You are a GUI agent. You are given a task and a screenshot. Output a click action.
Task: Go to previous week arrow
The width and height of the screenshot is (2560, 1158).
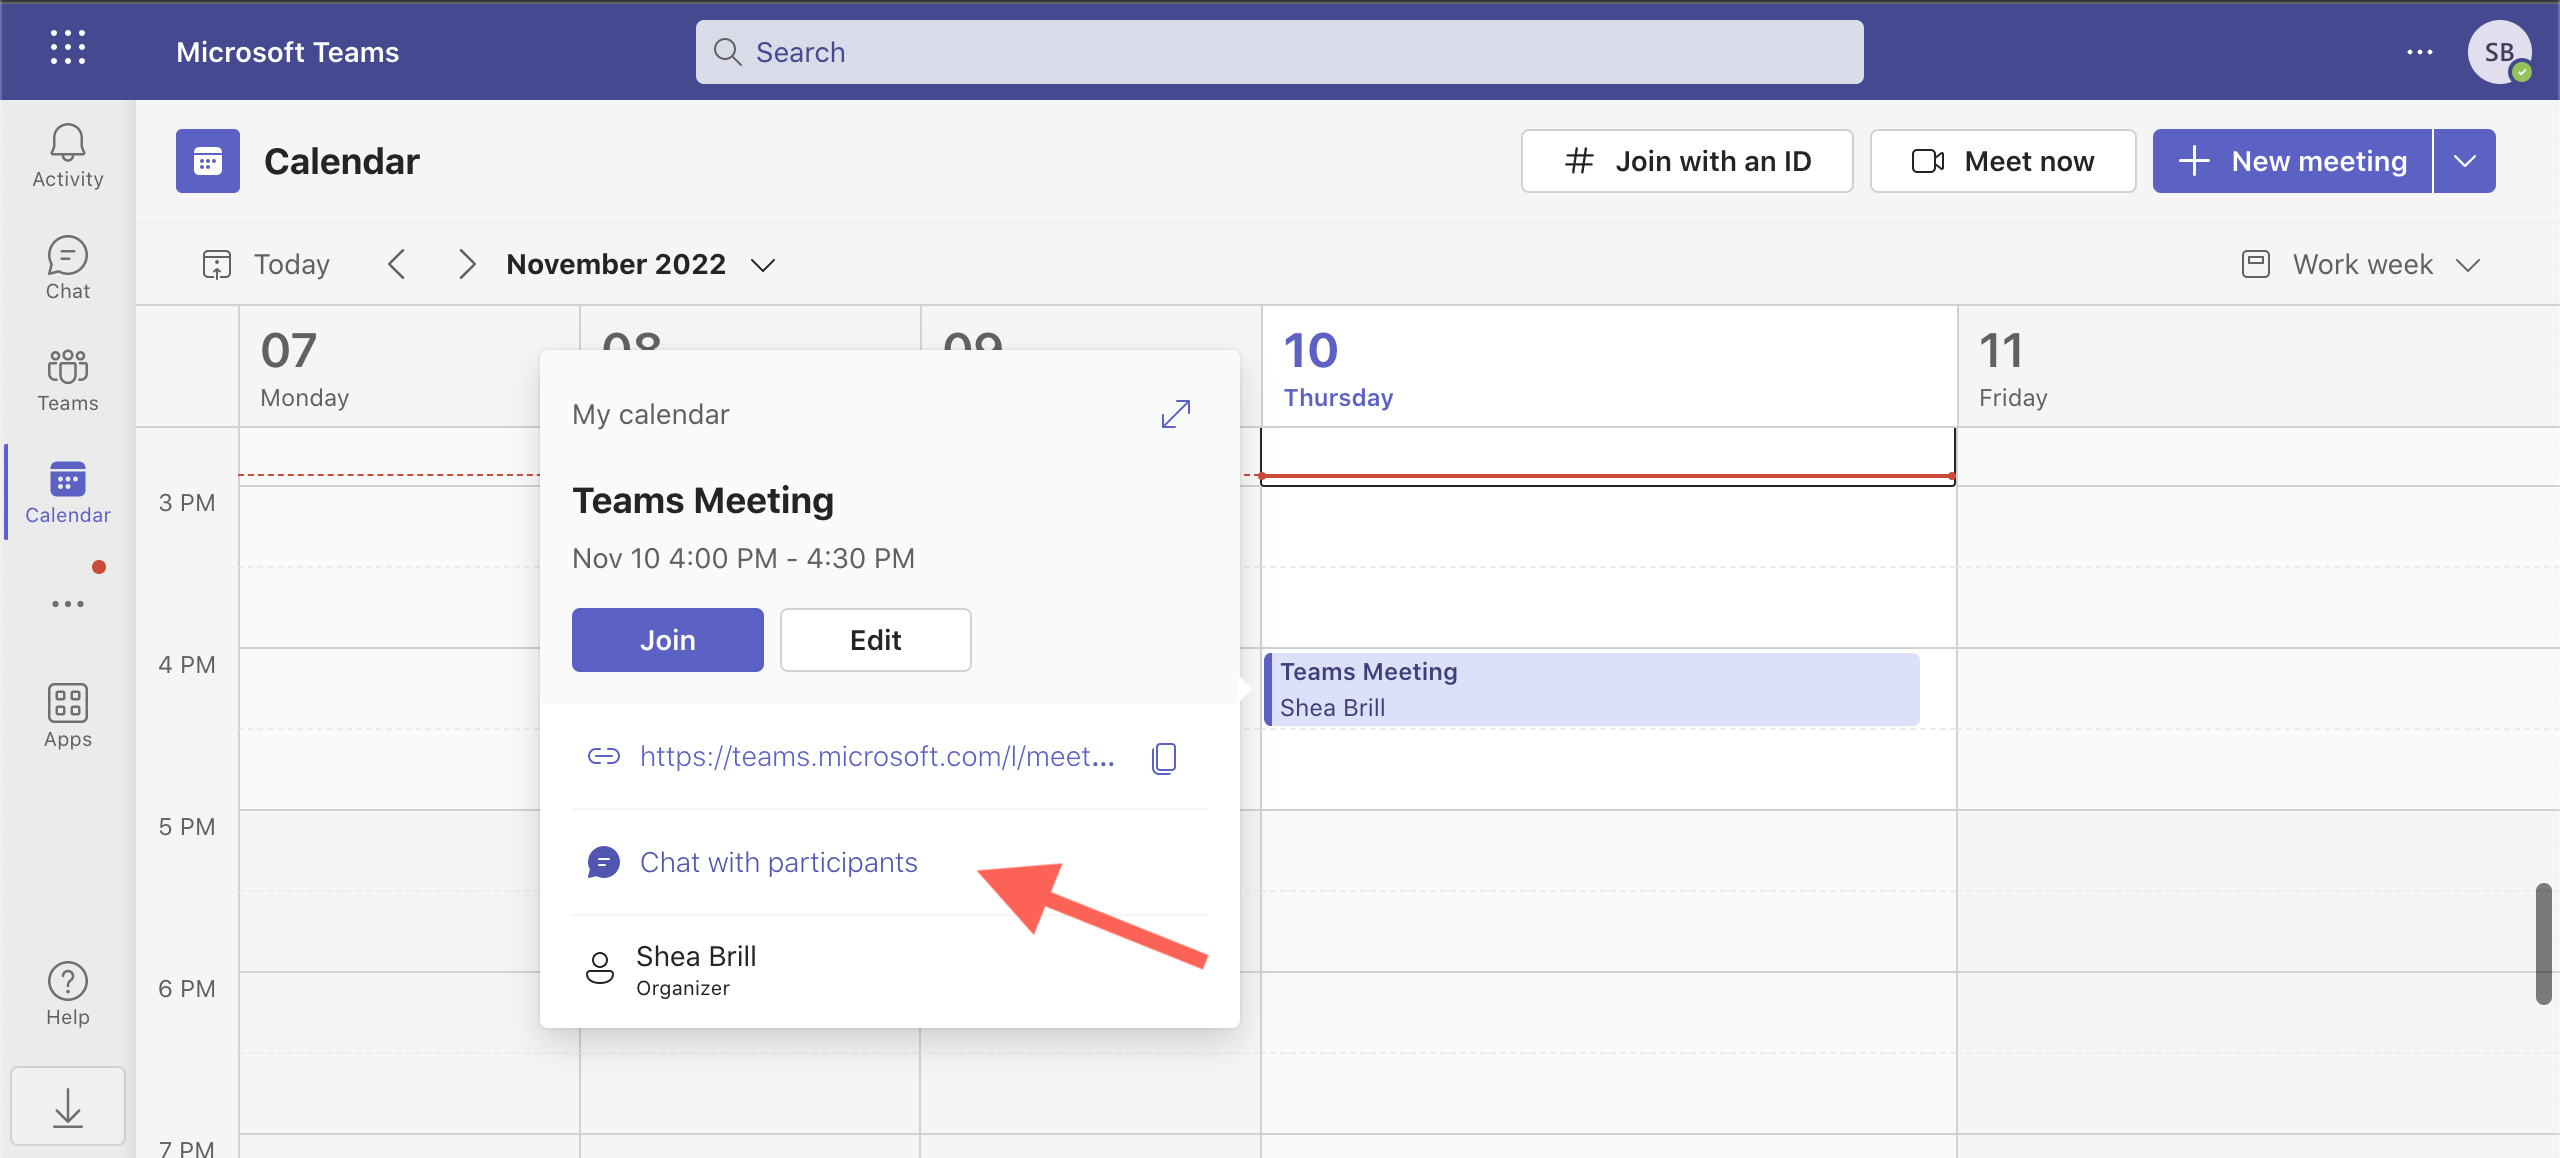tap(396, 264)
